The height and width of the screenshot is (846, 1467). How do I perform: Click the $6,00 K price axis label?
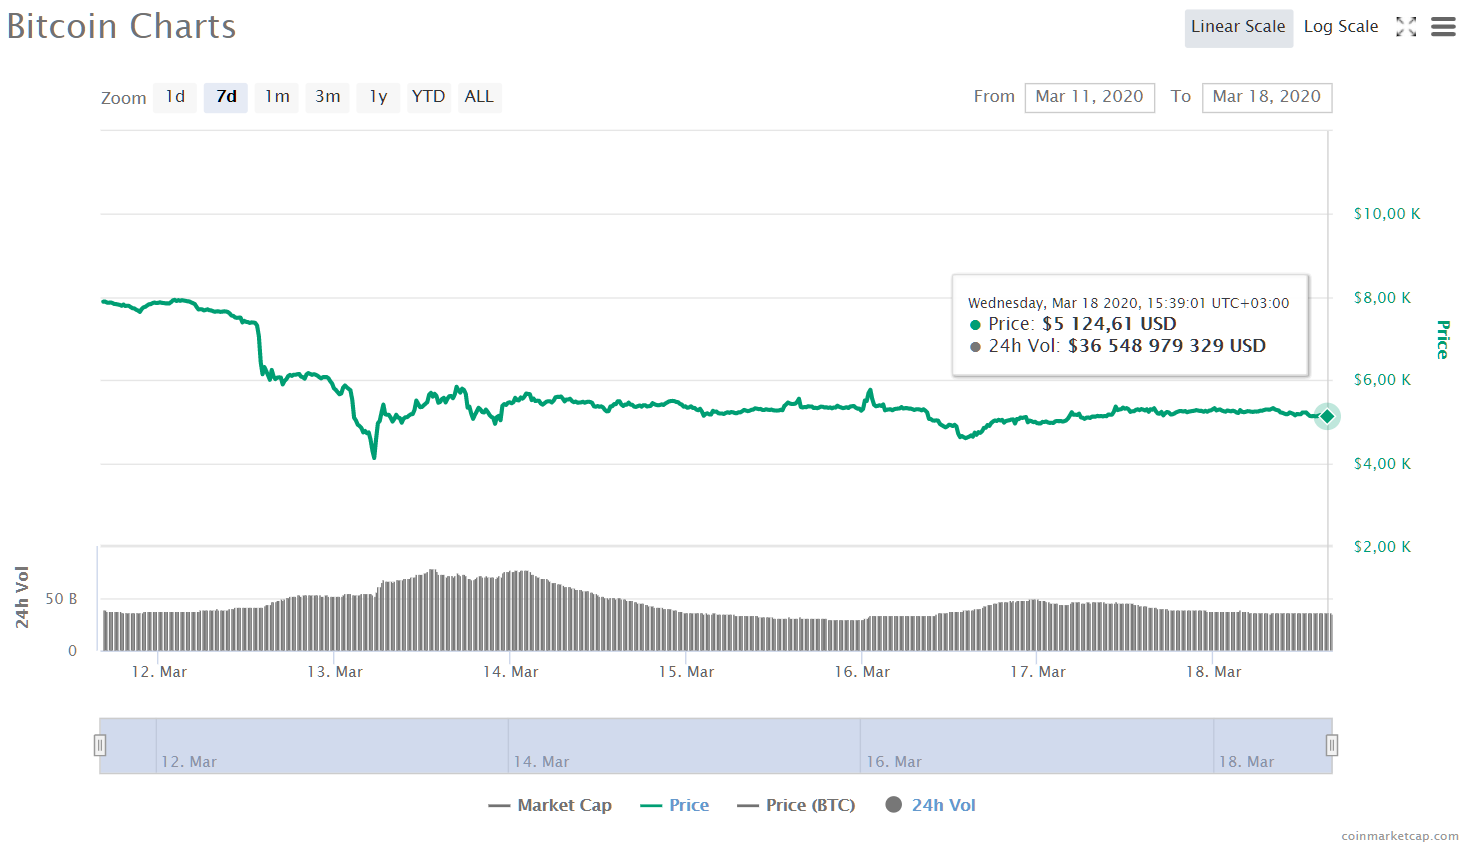(x=1382, y=380)
